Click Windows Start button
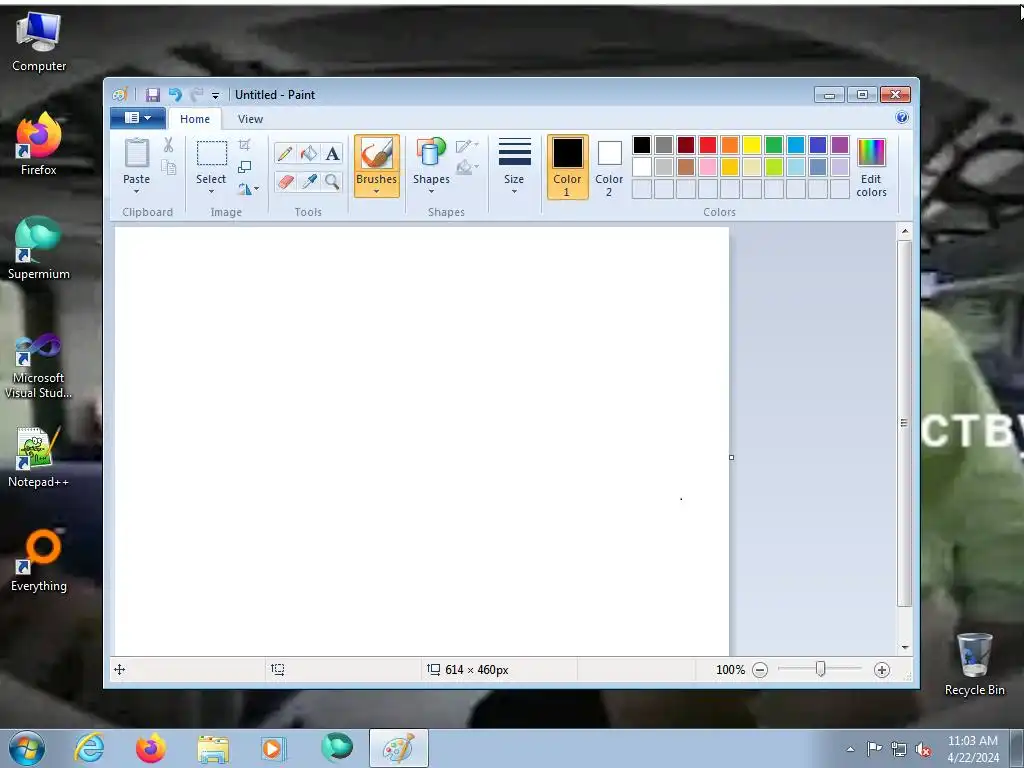1024x768 pixels. (27, 748)
